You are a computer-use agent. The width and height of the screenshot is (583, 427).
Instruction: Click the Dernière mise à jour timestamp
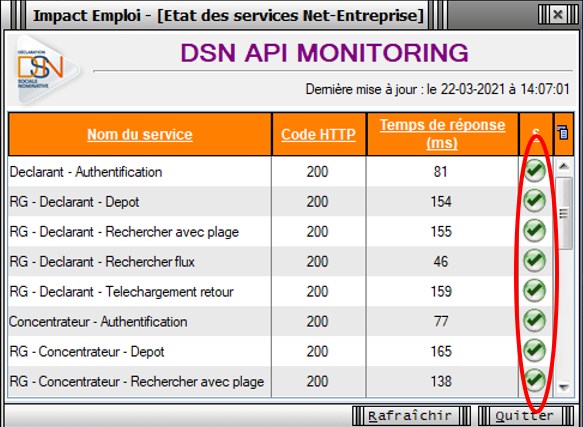tap(438, 89)
